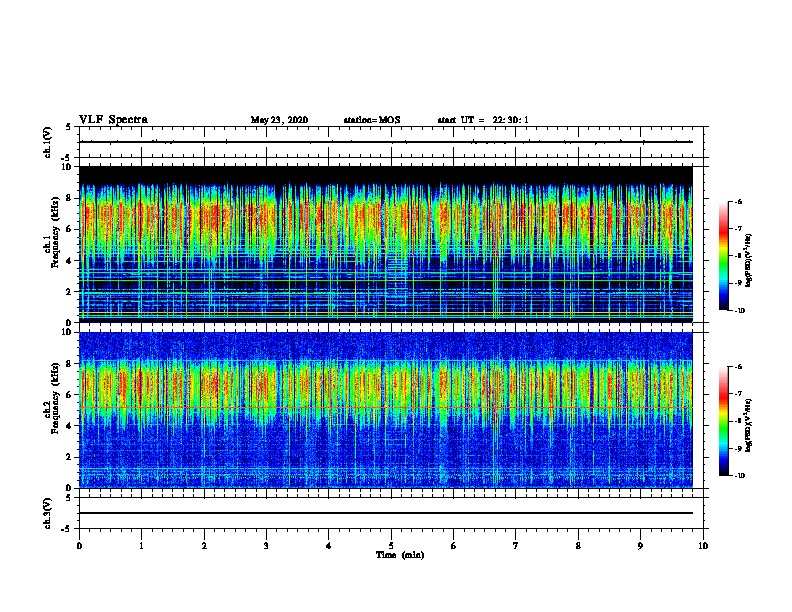The height and width of the screenshot is (612, 792).
Task: Click the 10 kHz tick on ch.1 frequency axis
Action: 67,167
